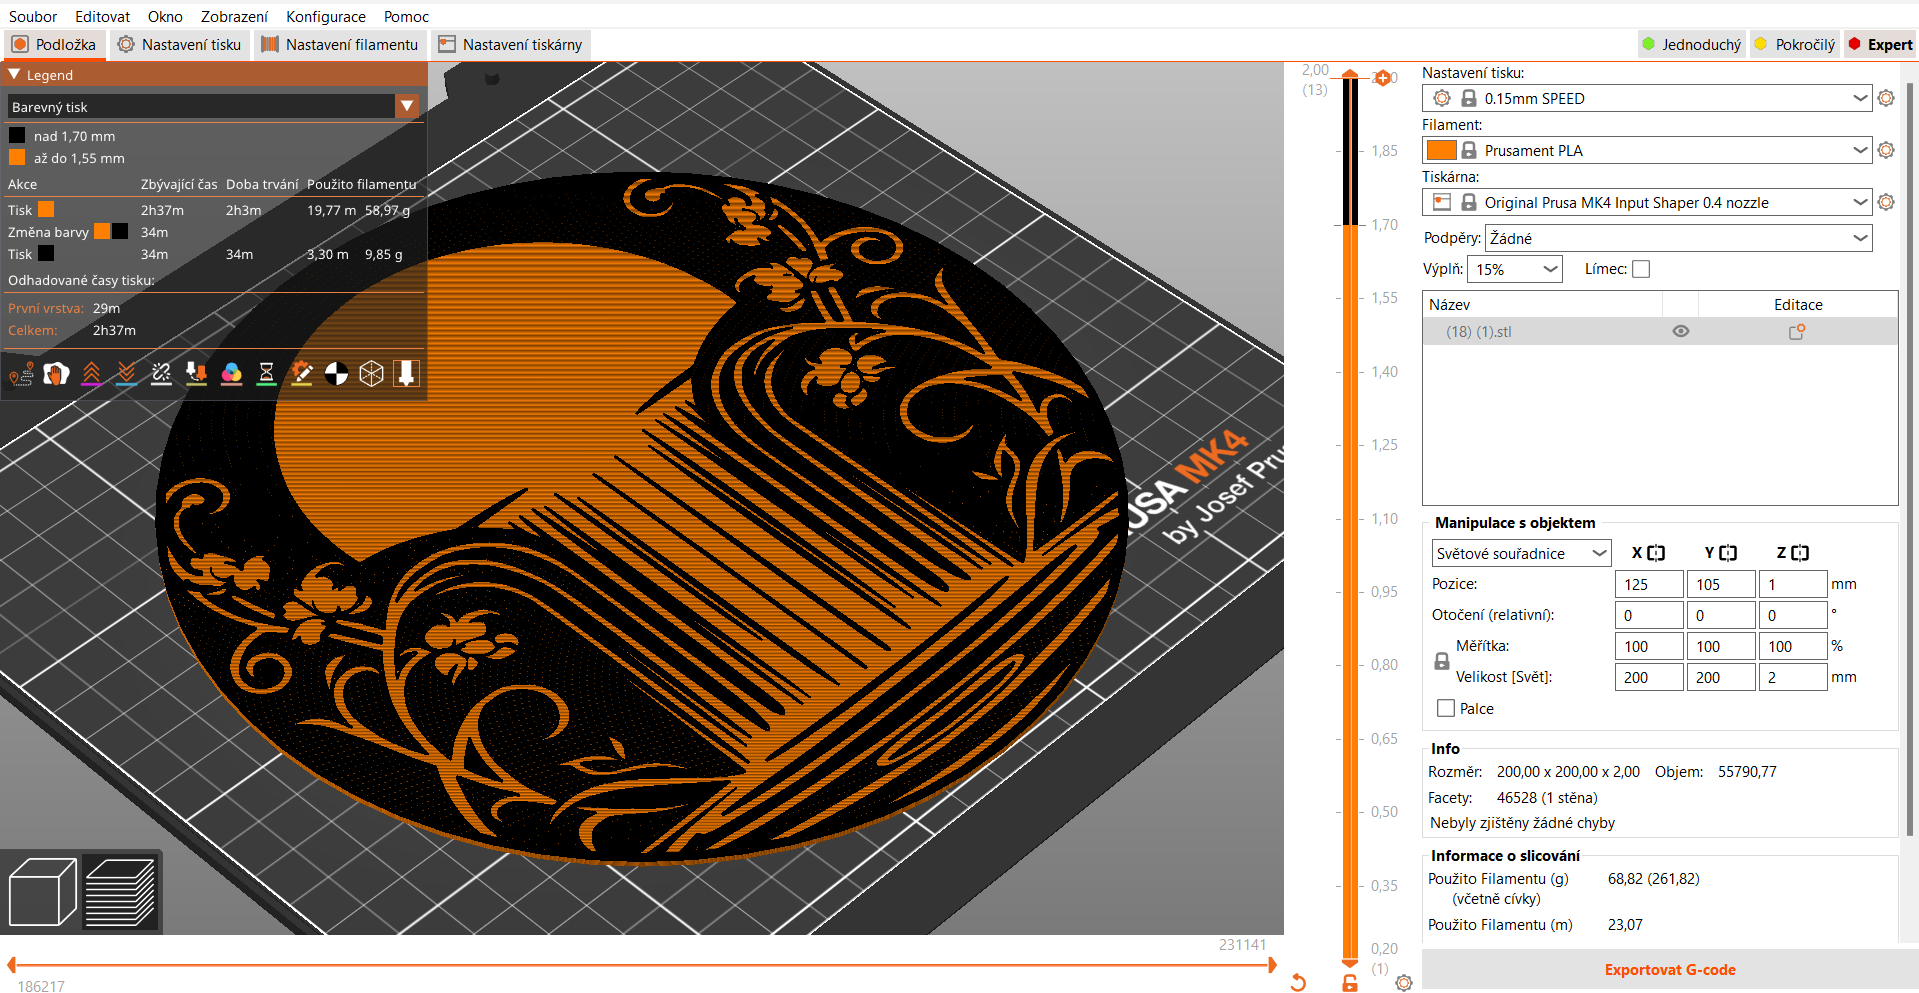Screen dimensions: 1919x993
Task: Switch to the layers preview view icon
Action: point(120,892)
